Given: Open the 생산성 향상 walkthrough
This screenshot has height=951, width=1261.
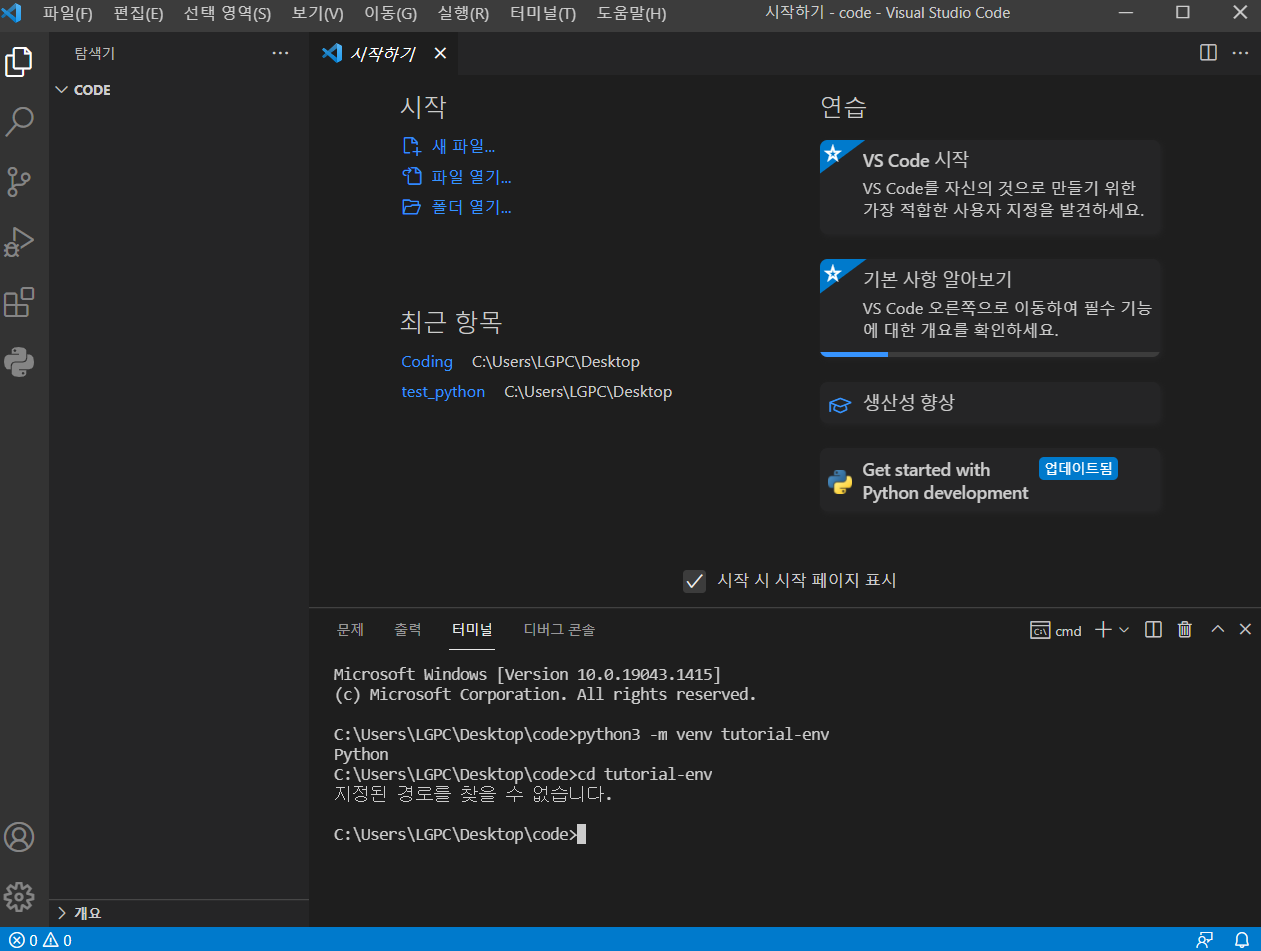Looking at the screenshot, I should [990, 403].
